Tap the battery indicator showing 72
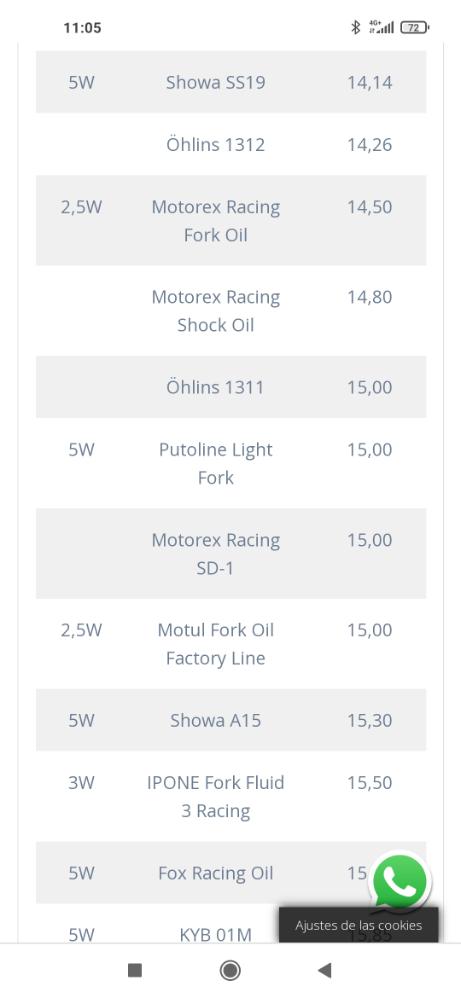The width and height of the screenshot is (461, 998). pyautogui.click(x=415, y=27)
